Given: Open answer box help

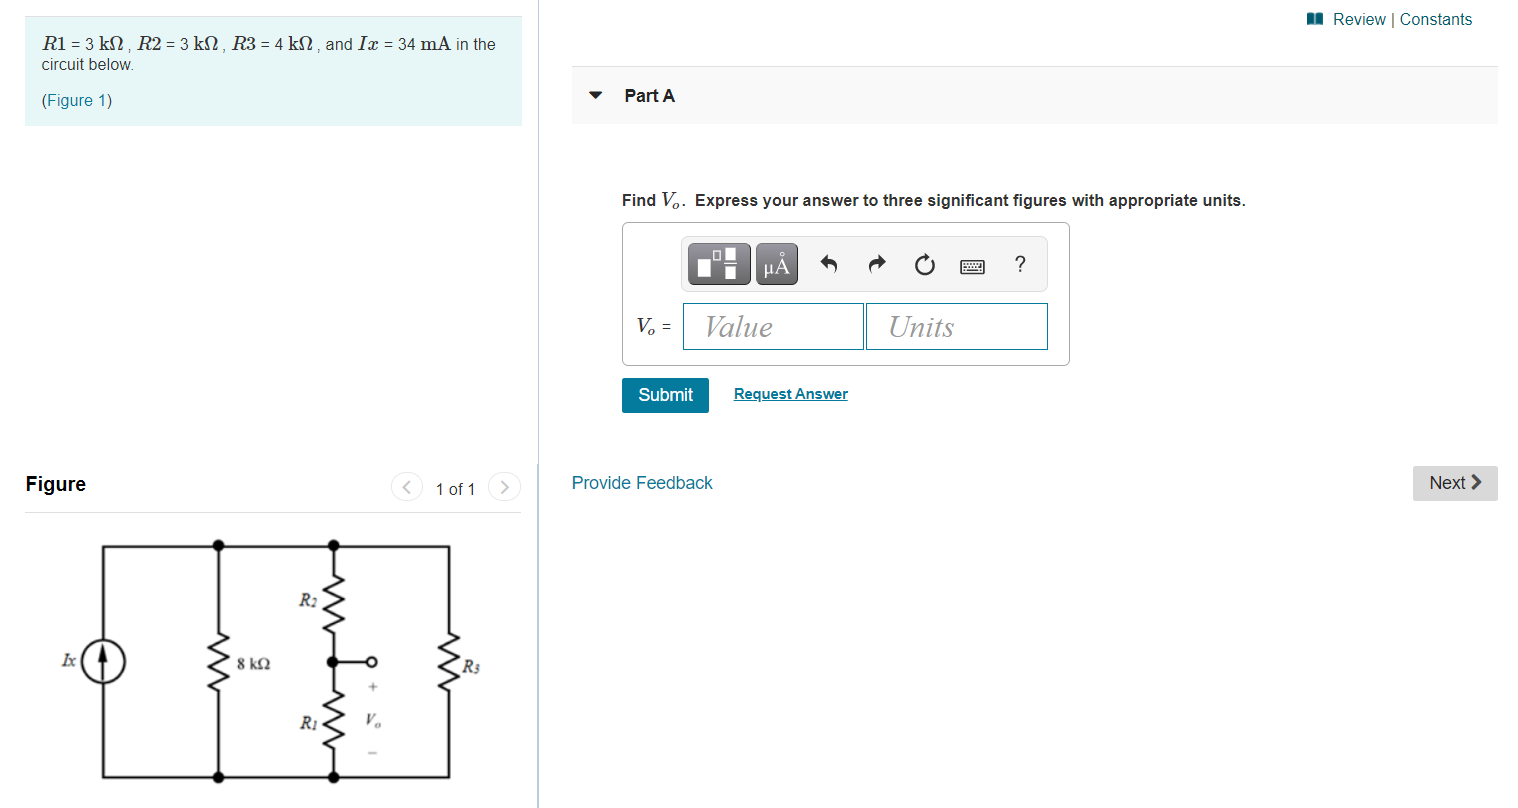Looking at the screenshot, I should tap(1019, 263).
